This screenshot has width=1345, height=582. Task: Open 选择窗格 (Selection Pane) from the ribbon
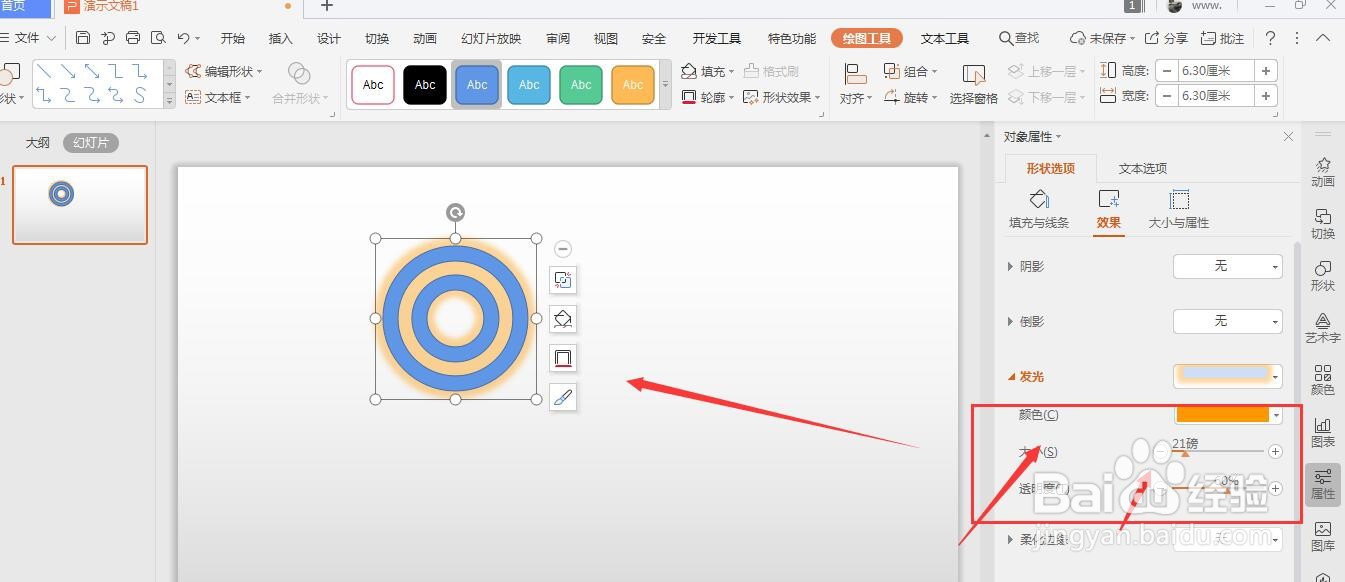[x=972, y=84]
